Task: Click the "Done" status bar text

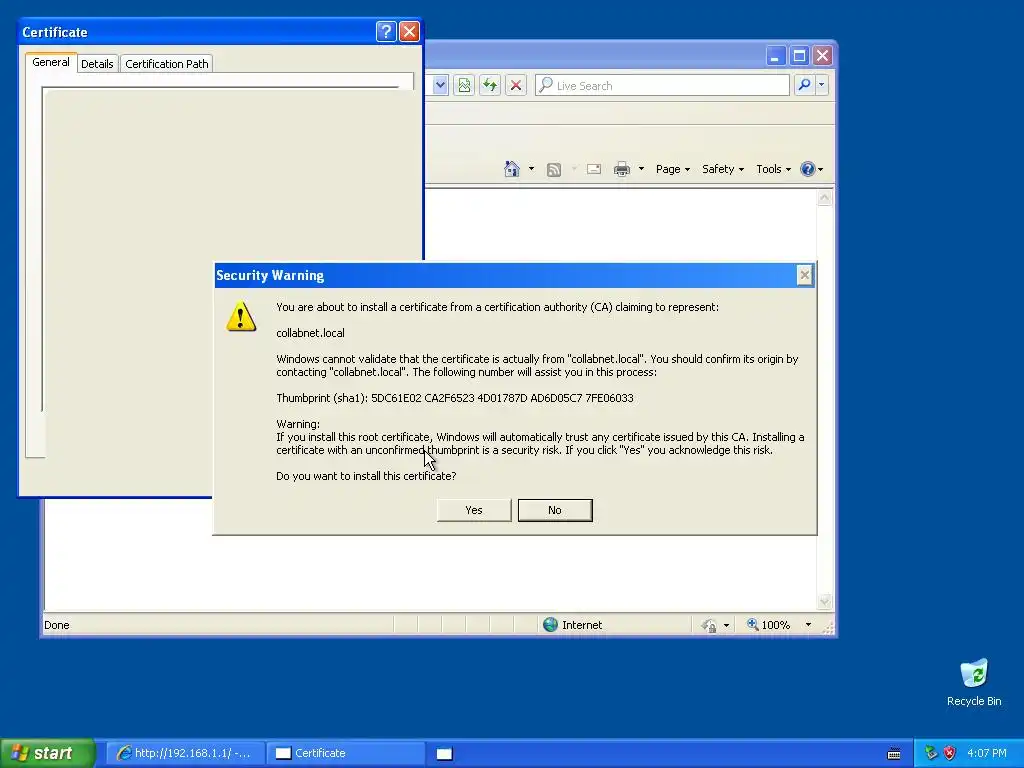Action: coord(57,625)
